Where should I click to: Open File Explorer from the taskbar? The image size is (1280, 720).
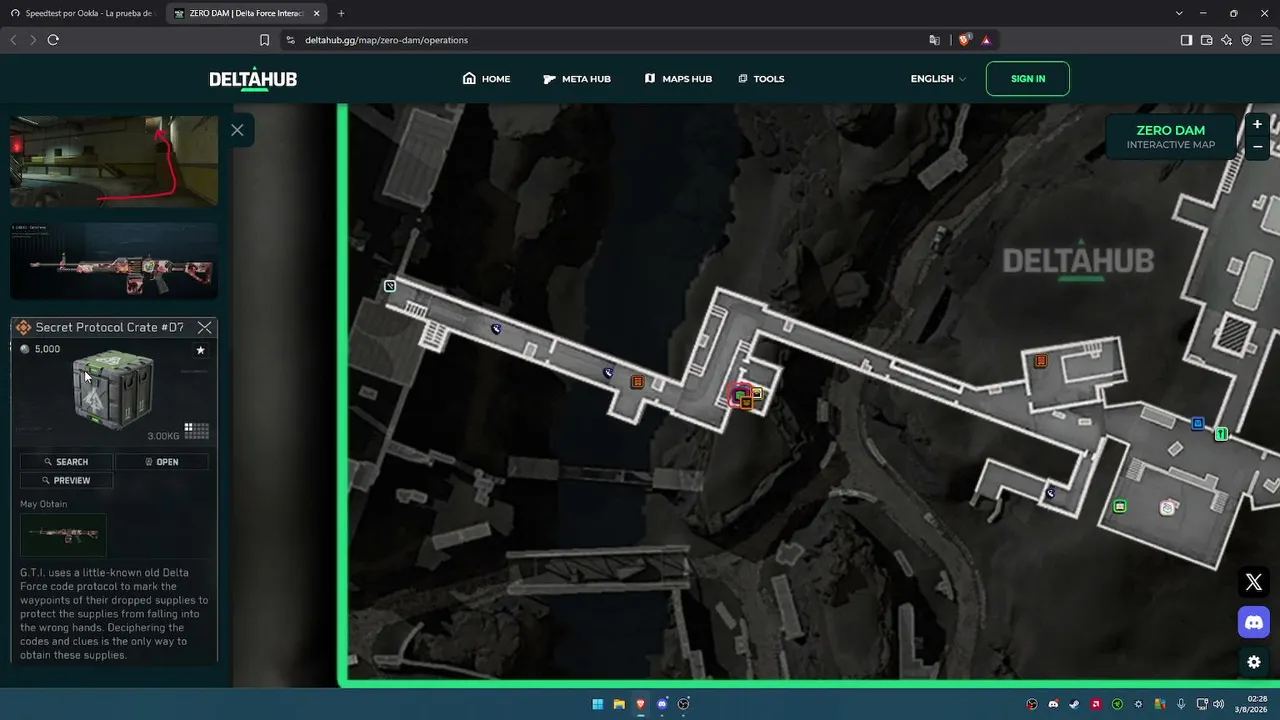click(x=619, y=704)
